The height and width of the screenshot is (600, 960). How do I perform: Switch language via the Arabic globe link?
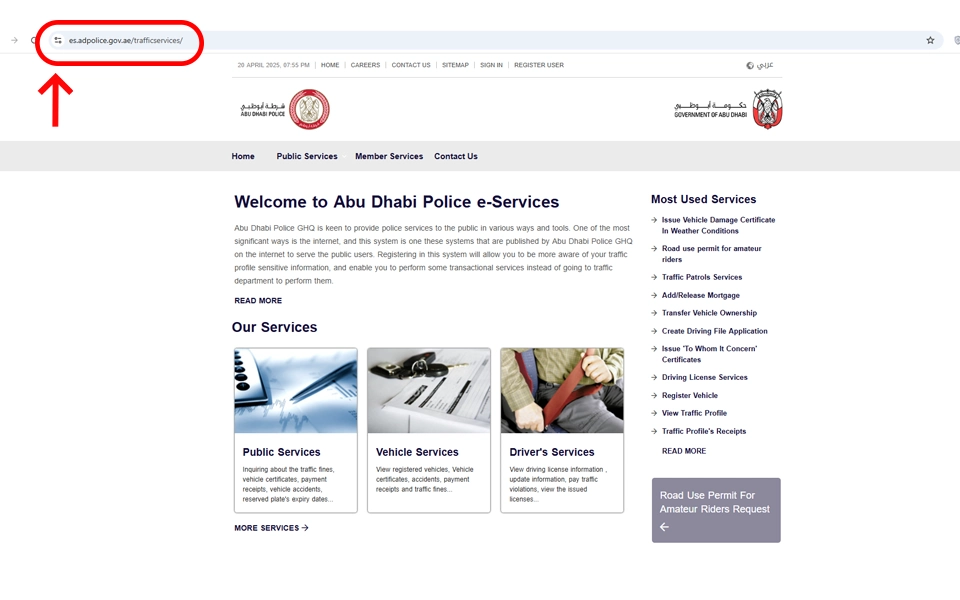[760, 65]
